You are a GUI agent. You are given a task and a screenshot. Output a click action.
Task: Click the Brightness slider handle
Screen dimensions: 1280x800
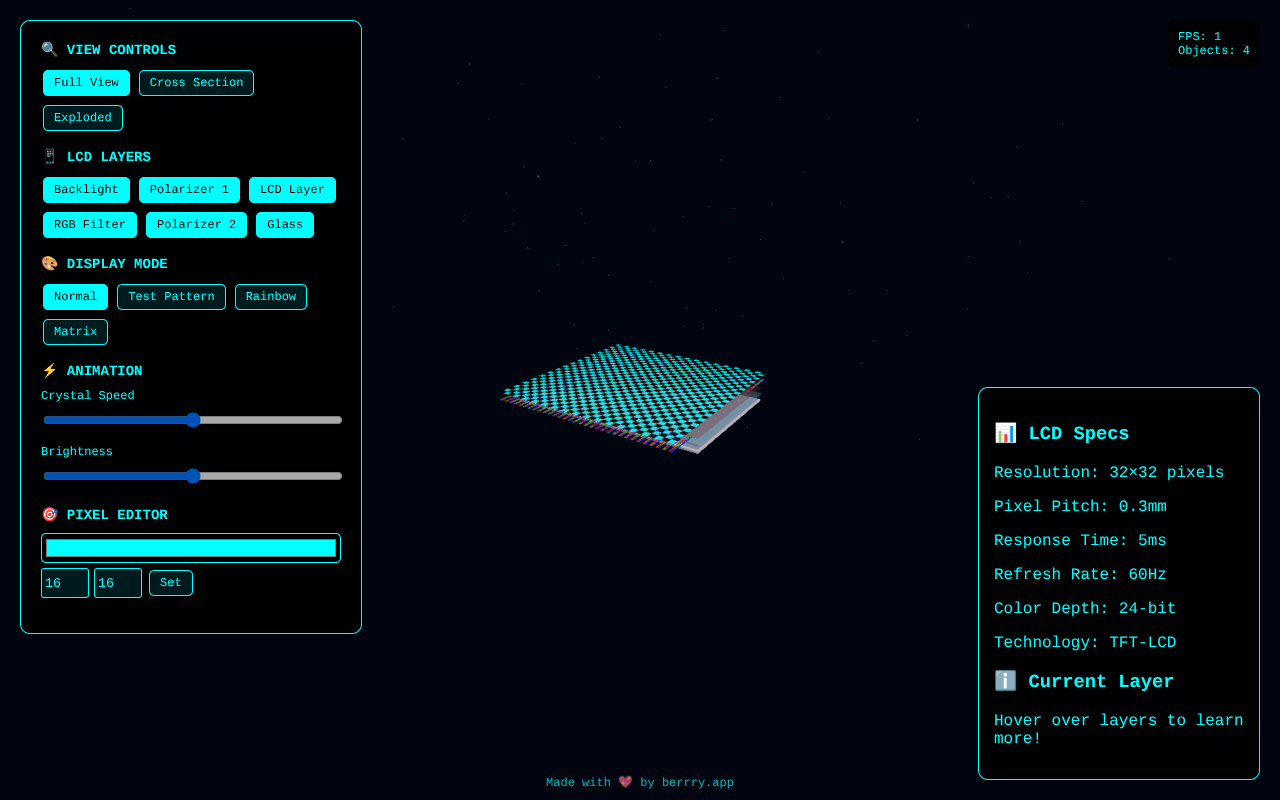pos(193,476)
